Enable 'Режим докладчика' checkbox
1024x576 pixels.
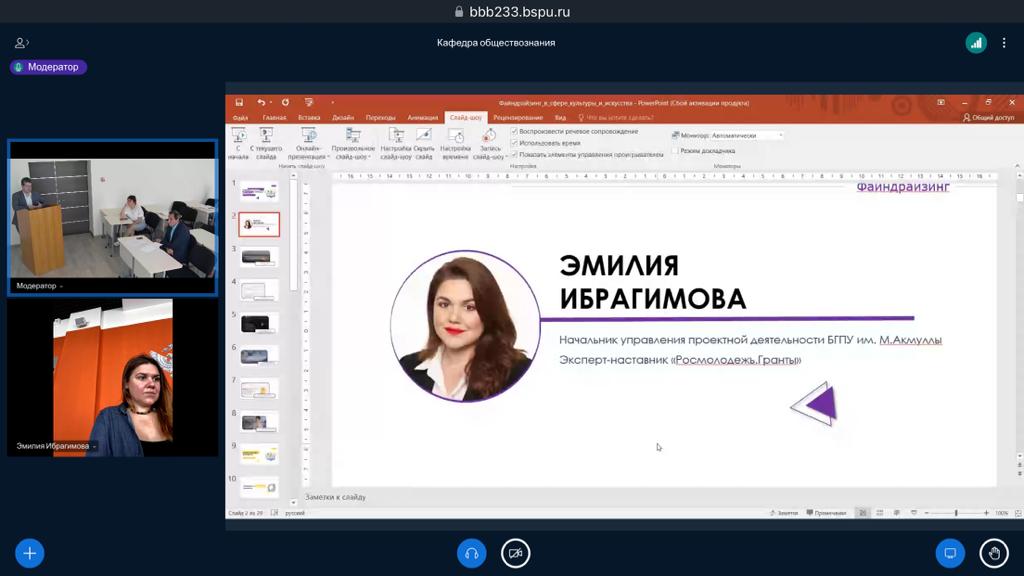coord(676,151)
